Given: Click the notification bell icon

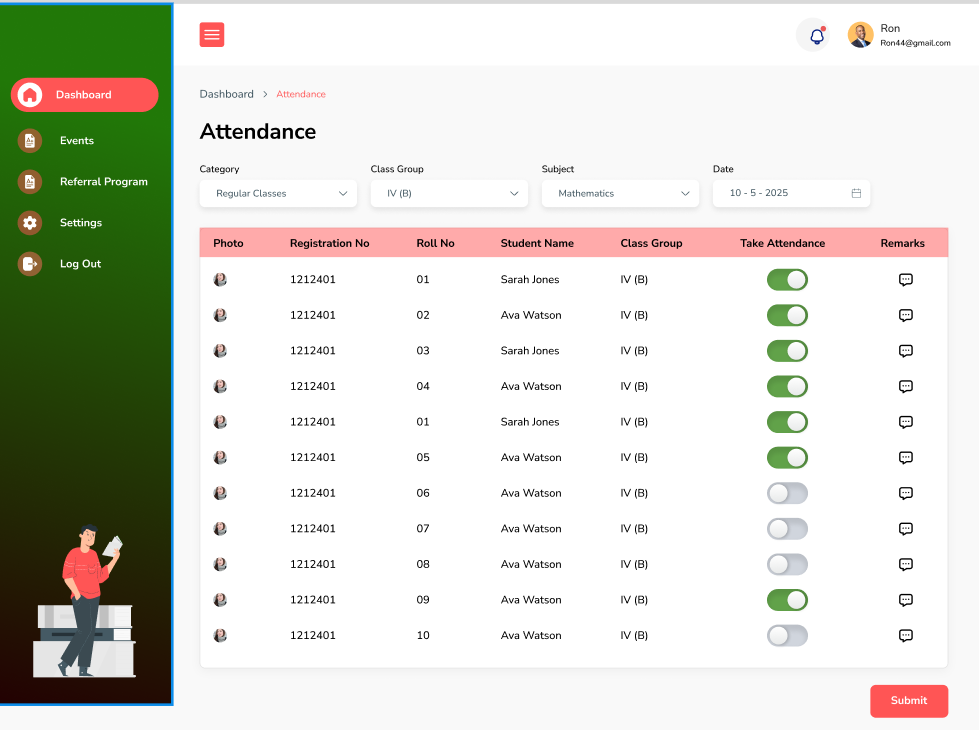Looking at the screenshot, I should point(814,34).
